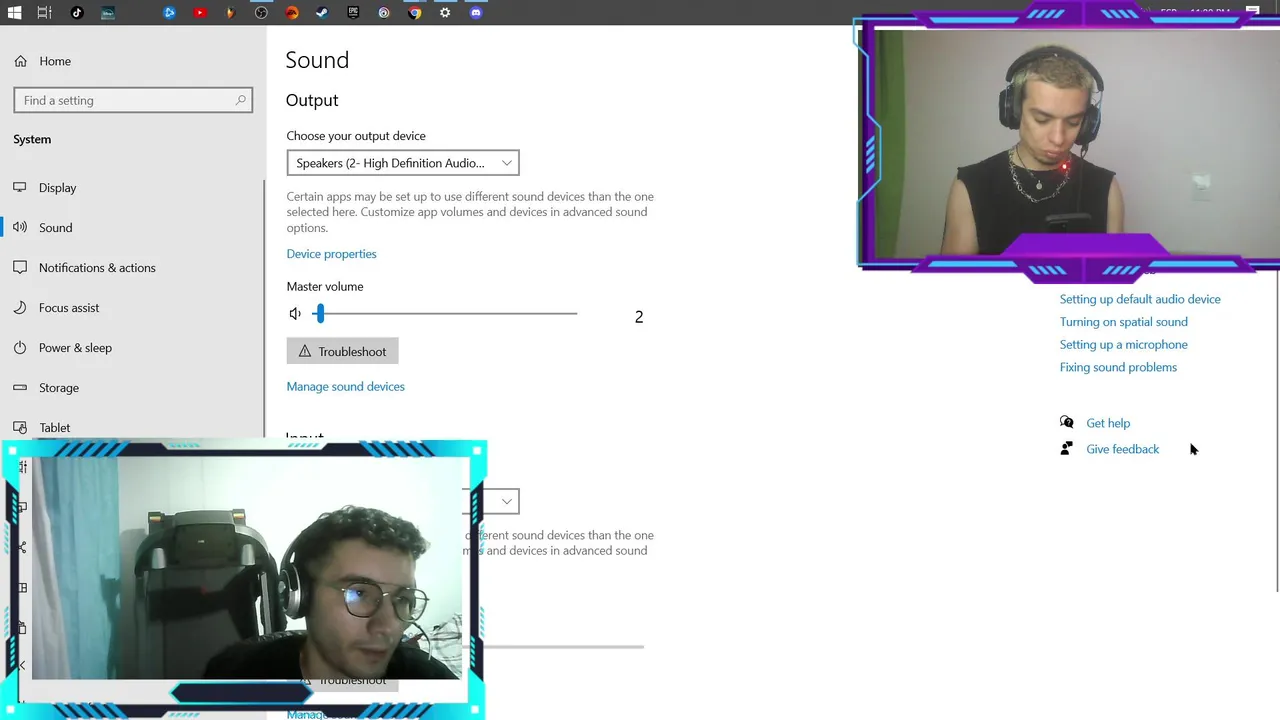Click the System heading in sidebar
The height and width of the screenshot is (720, 1280).
point(32,139)
